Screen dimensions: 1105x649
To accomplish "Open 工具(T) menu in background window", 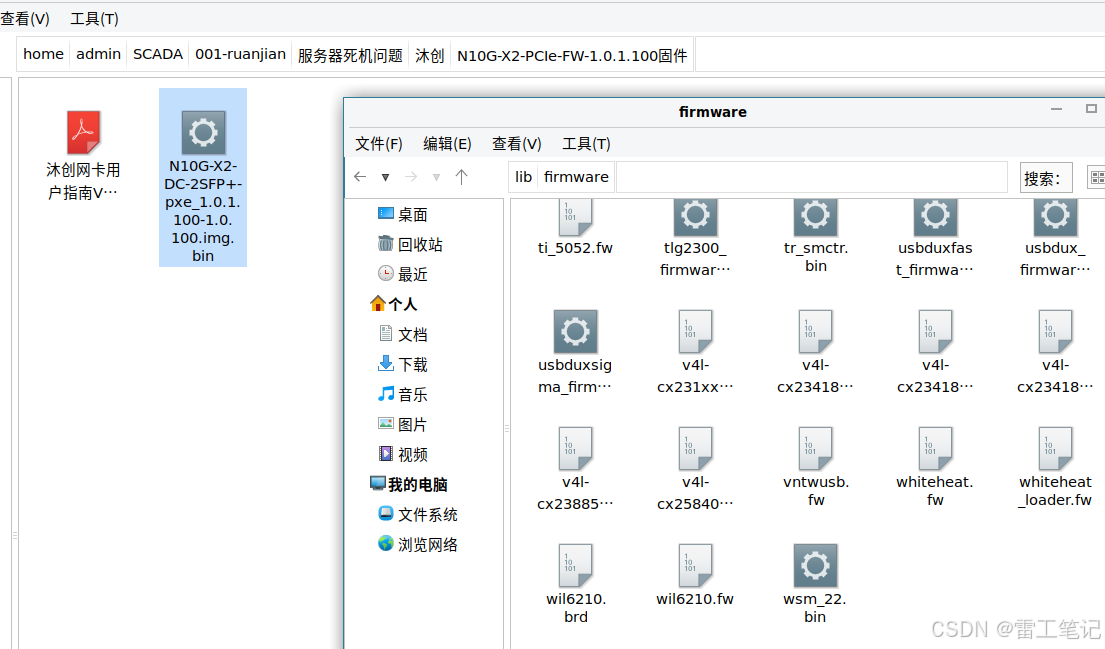I will pyautogui.click(x=94, y=19).
